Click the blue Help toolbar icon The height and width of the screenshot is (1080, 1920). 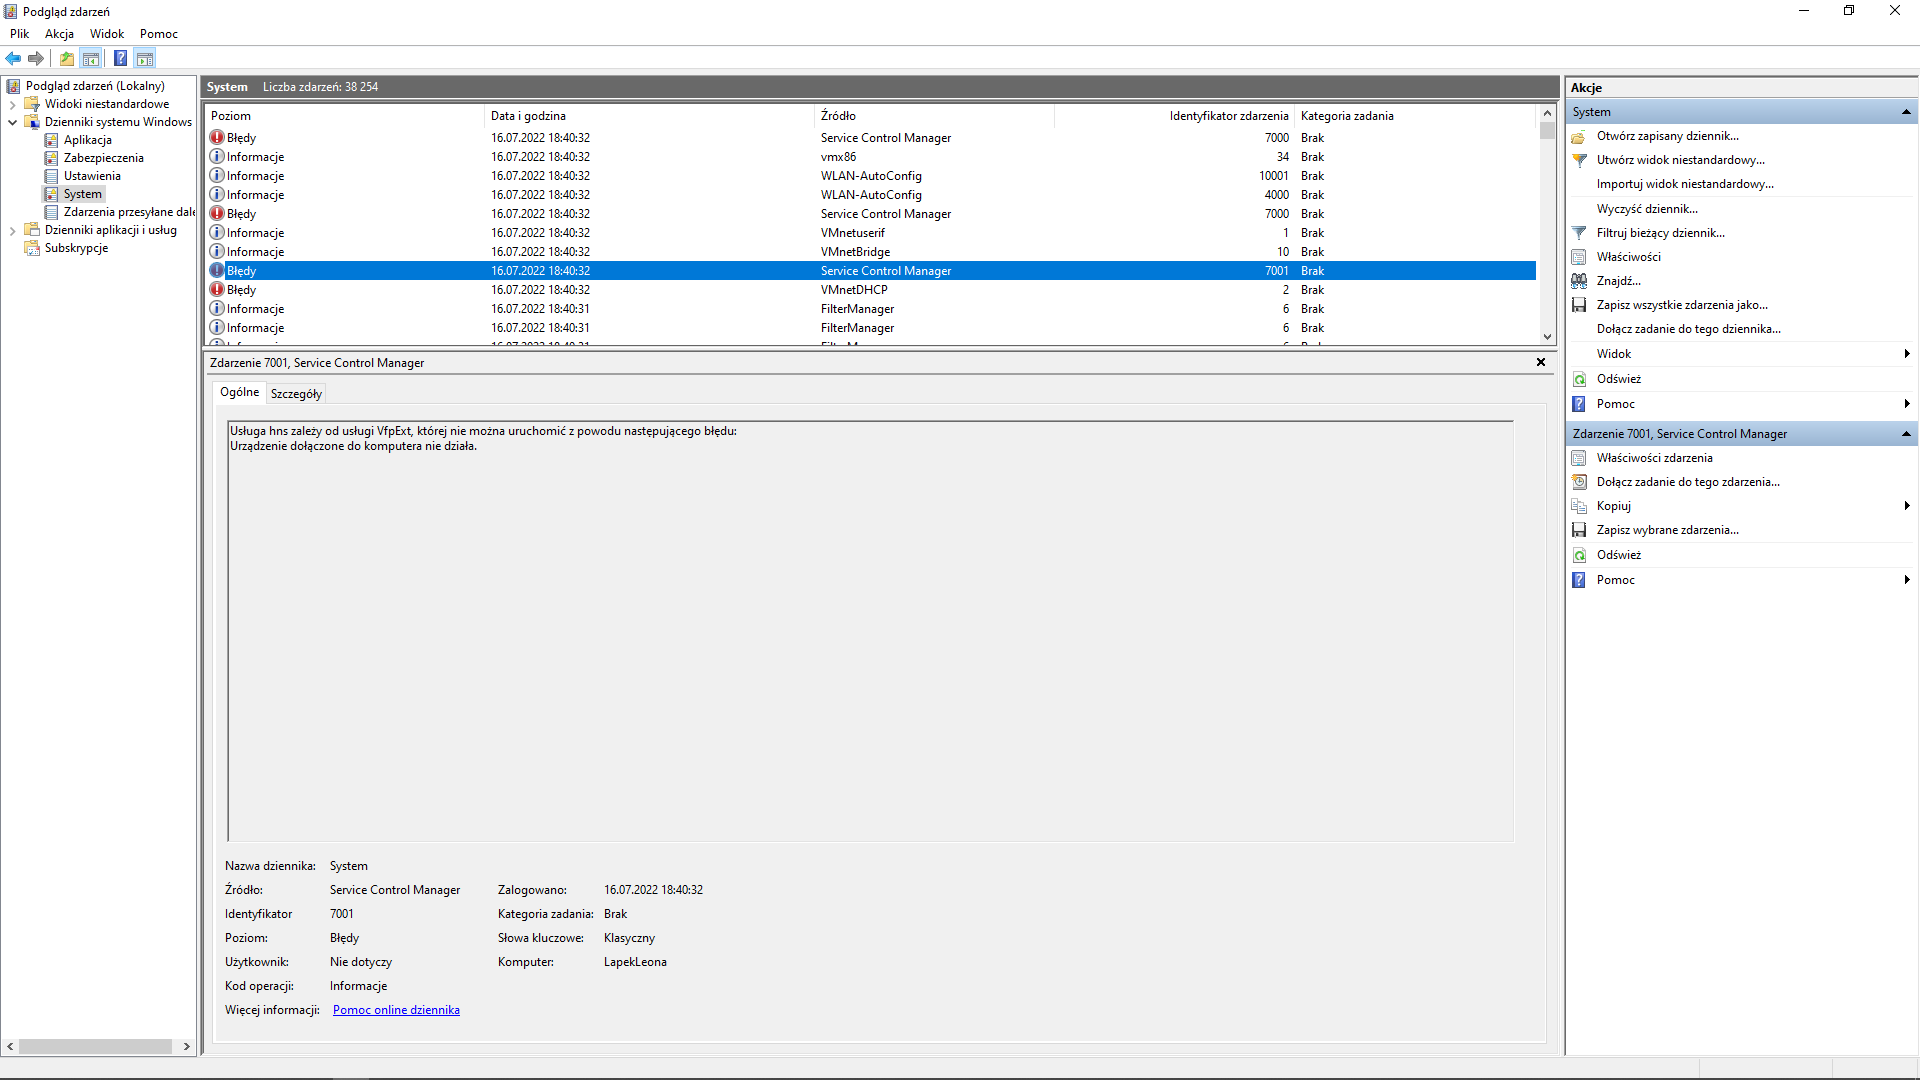pos(120,58)
